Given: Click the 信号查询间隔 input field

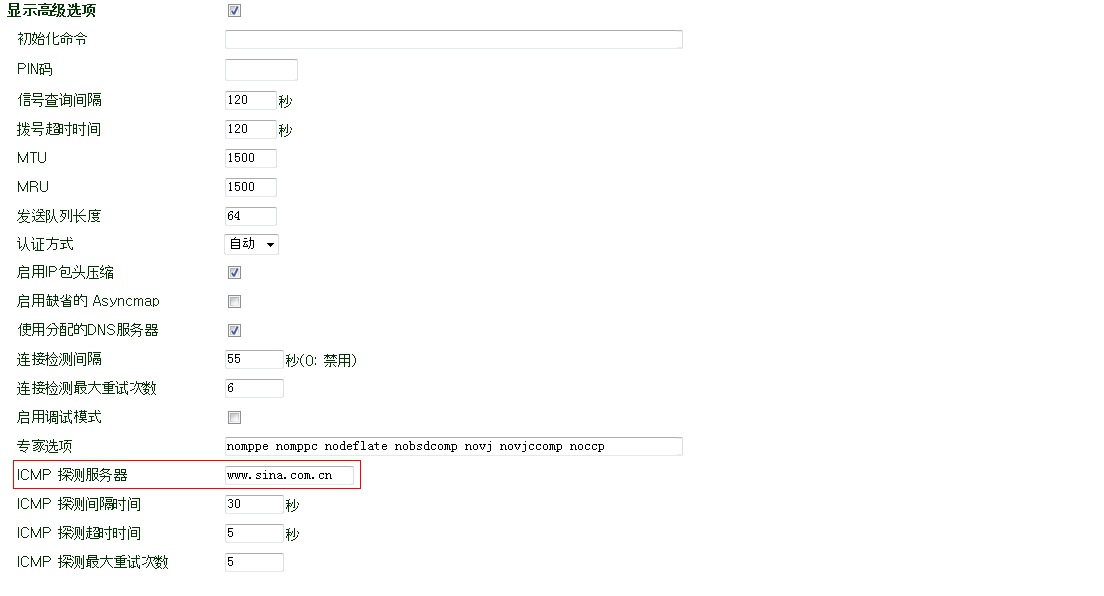Looking at the screenshot, I should (x=250, y=100).
